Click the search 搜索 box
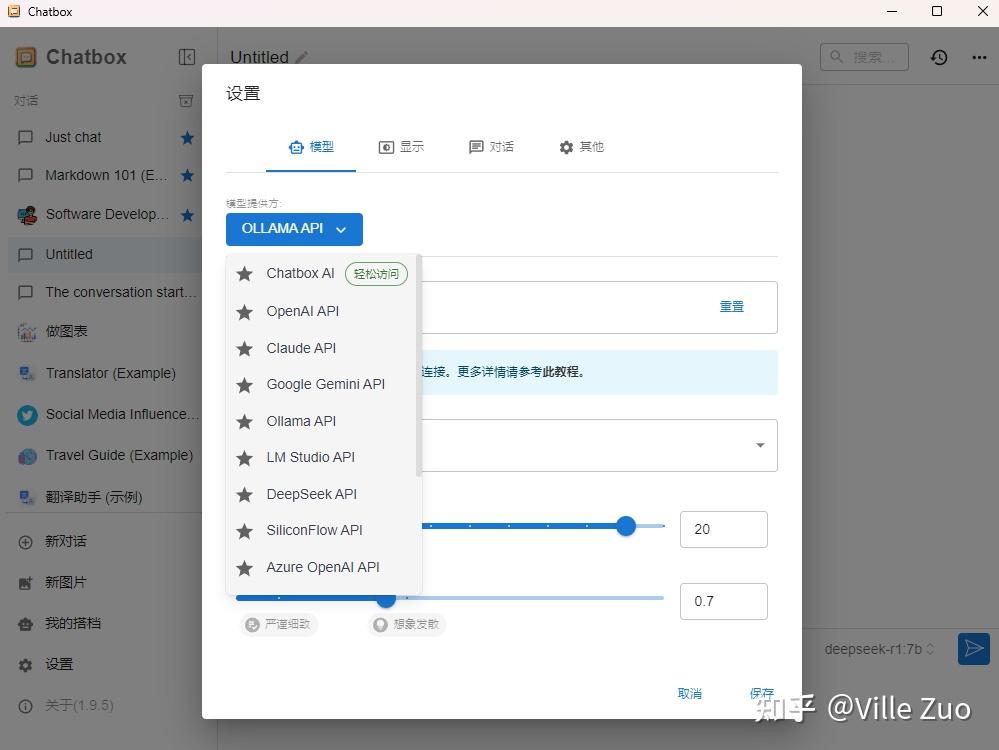Screen dimensions: 999x750 [x=864, y=57]
